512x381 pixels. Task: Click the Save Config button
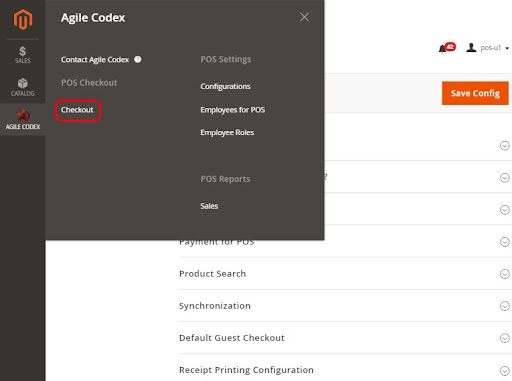click(x=475, y=93)
